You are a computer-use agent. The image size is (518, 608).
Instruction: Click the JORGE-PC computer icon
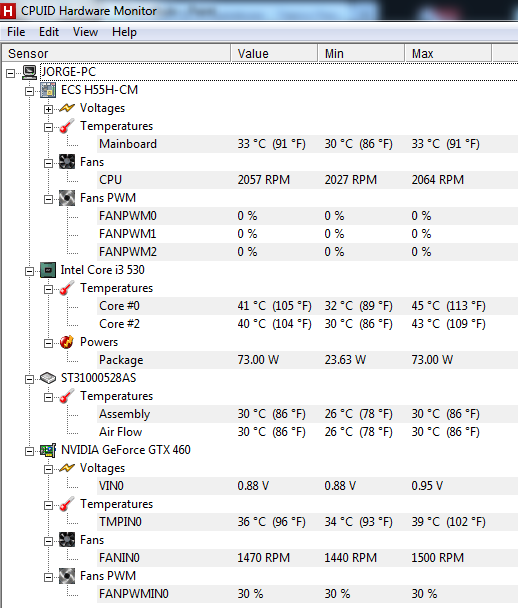(29, 72)
